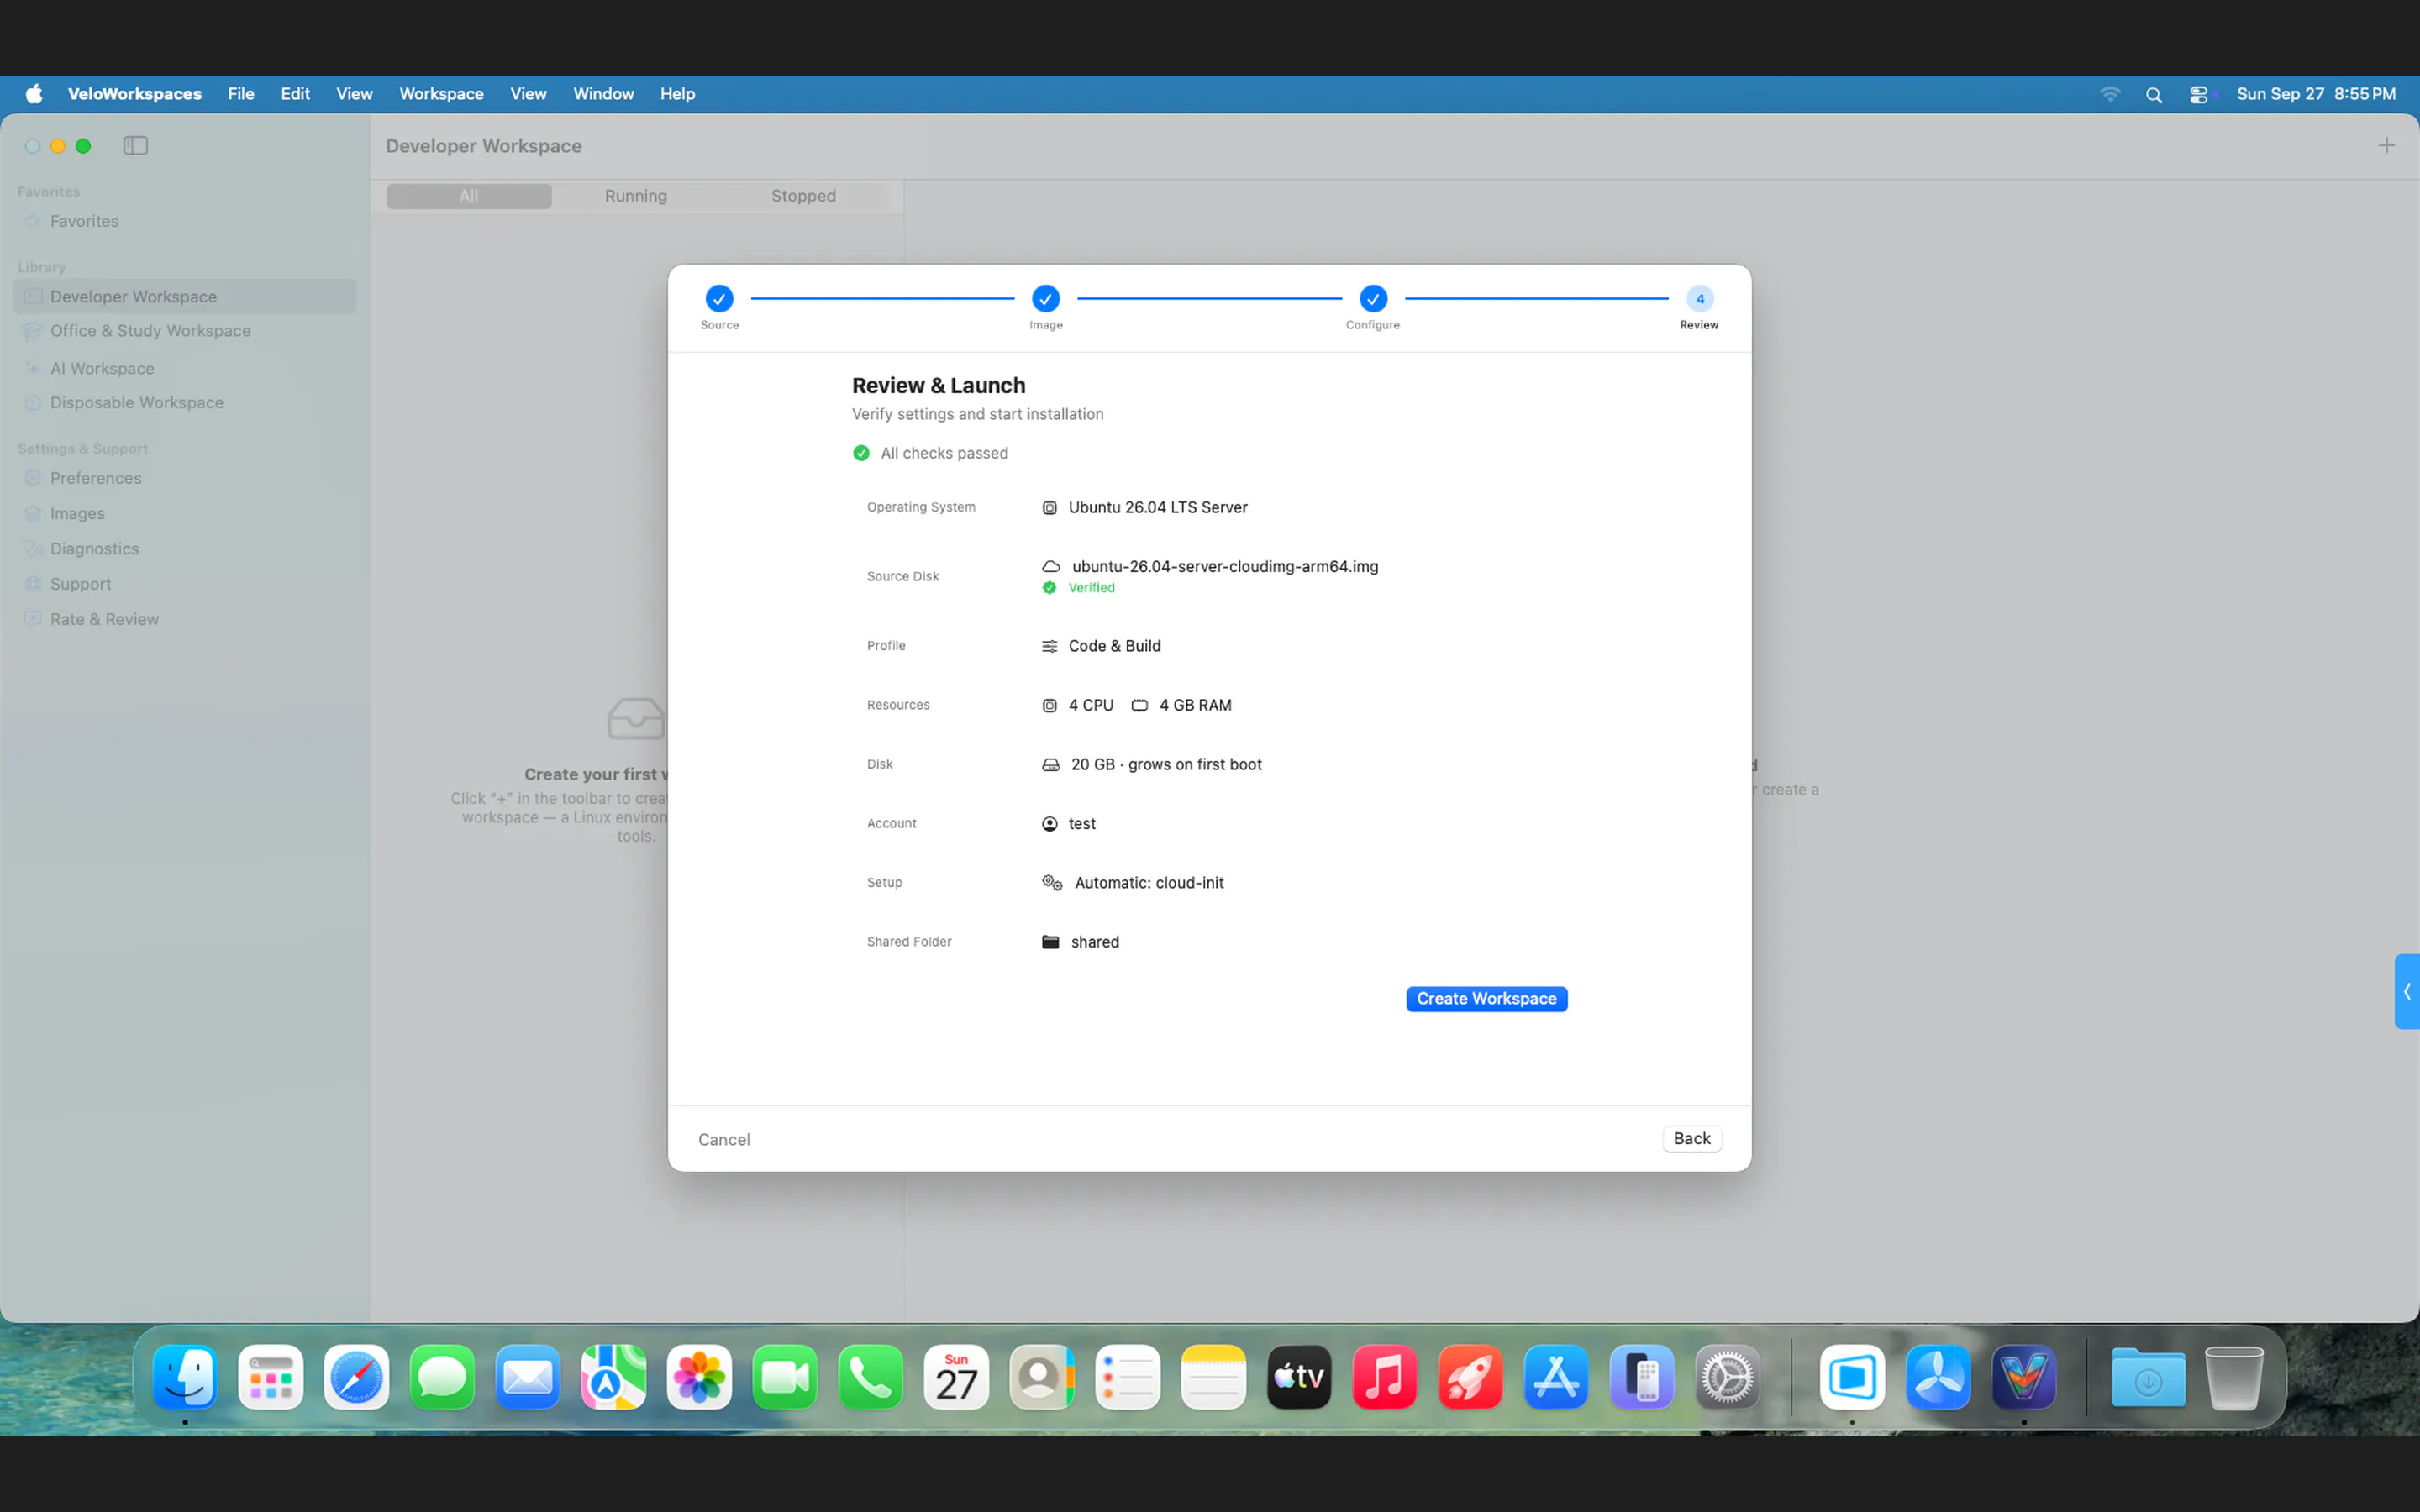Open the VeloWorkspaces app in the dock
This screenshot has height=1512, width=2420.
(2023, 1377)
